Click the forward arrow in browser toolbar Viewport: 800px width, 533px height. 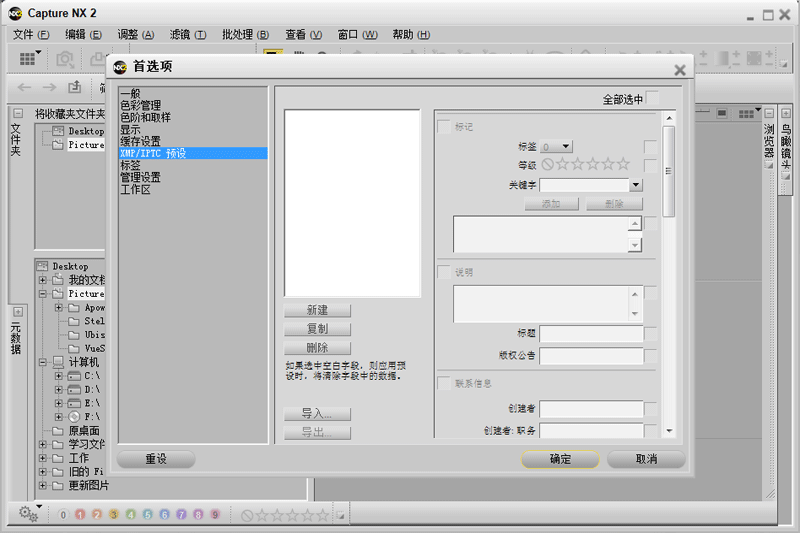click(x=49, y=87)
